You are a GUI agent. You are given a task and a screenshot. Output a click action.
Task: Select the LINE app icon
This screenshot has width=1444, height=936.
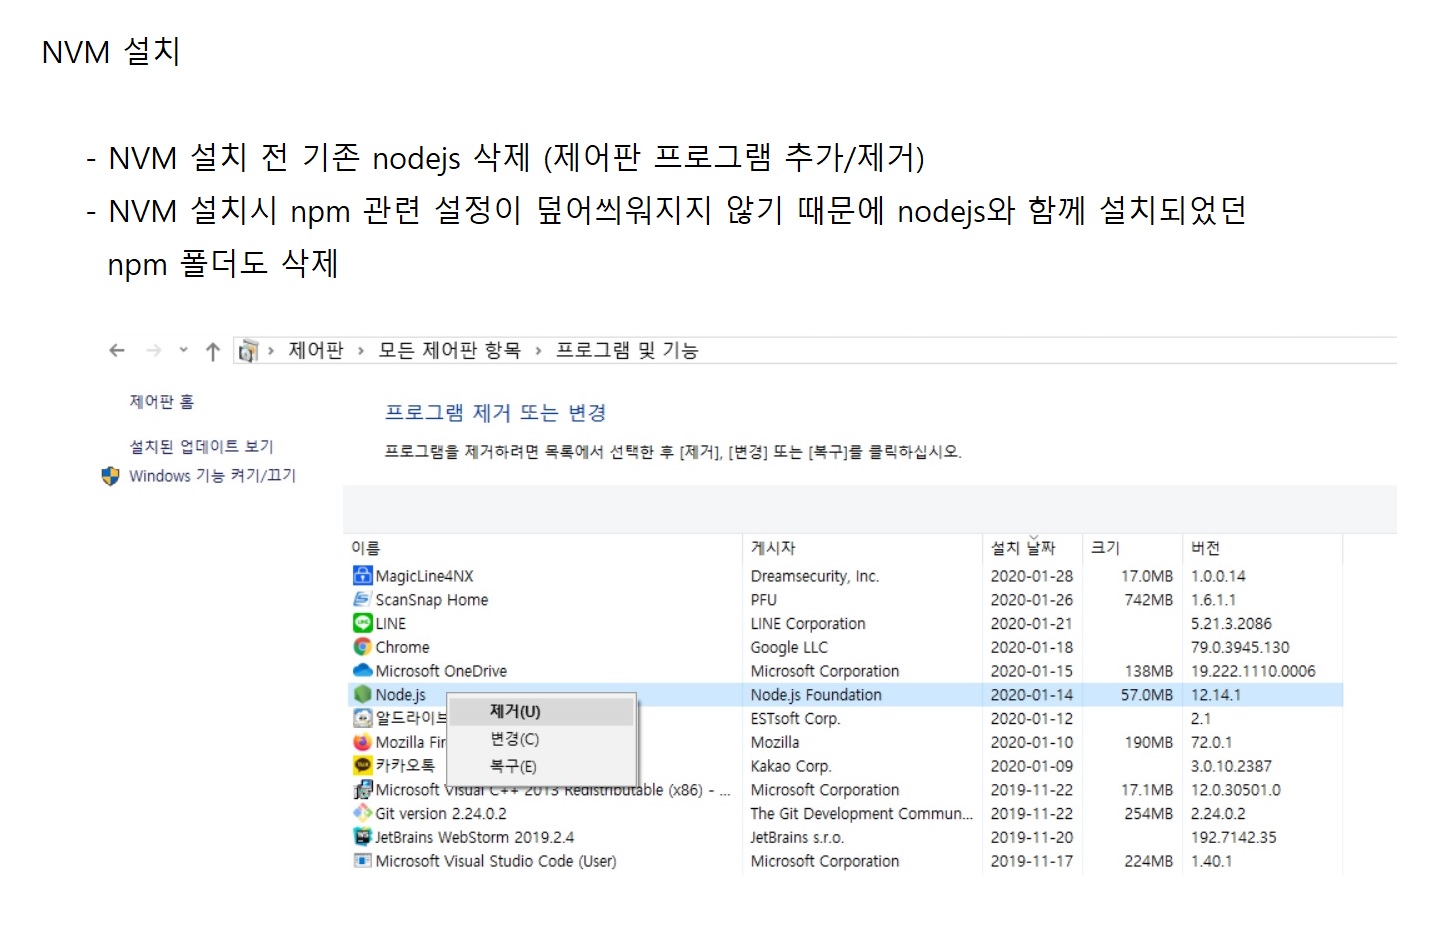(362, 623)
